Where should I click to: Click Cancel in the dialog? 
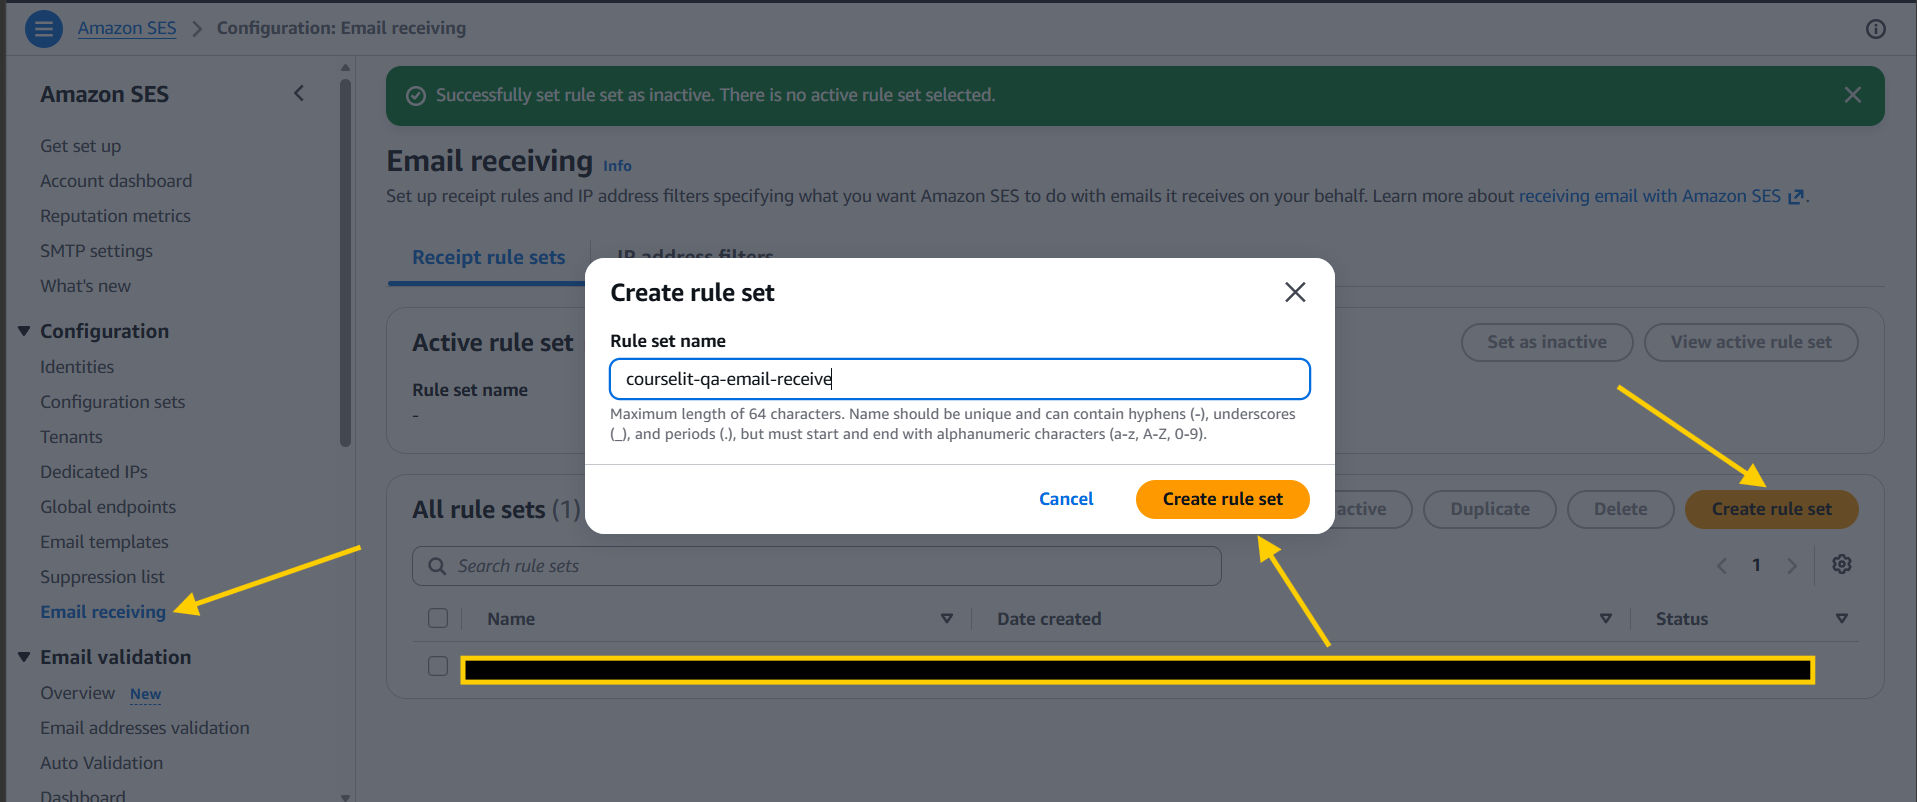click(x=1066, y=499)
